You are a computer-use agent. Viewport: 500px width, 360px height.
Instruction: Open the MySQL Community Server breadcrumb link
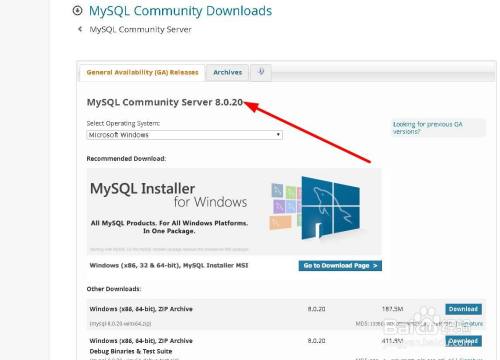point(140,29)
